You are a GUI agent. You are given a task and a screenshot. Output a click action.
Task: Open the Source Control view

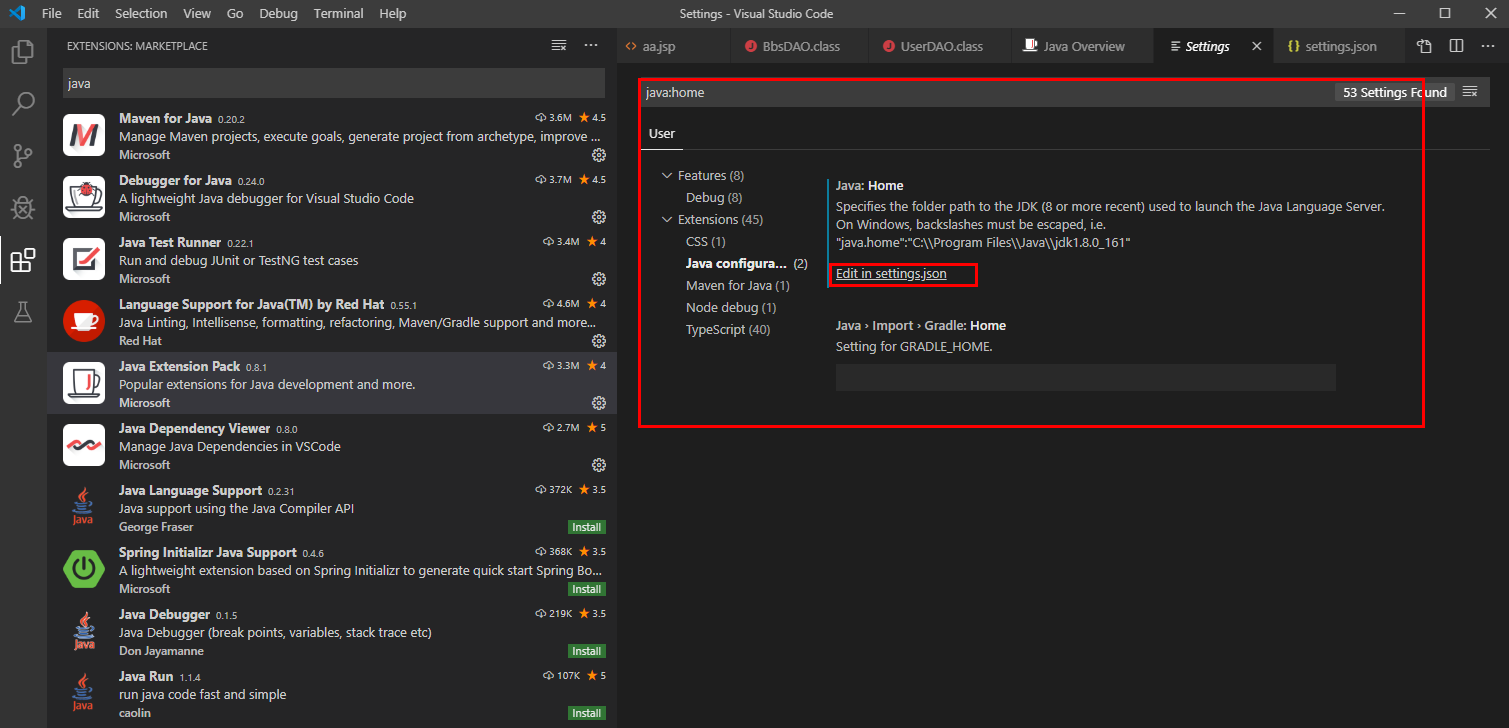click(22, 156)
